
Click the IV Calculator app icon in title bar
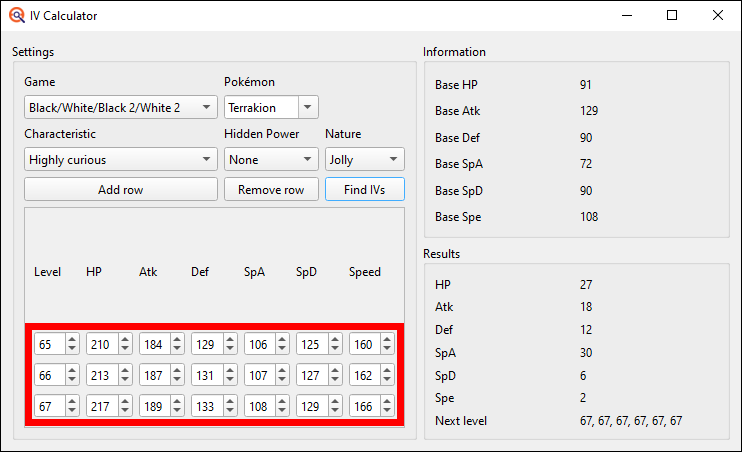(16, 16)
